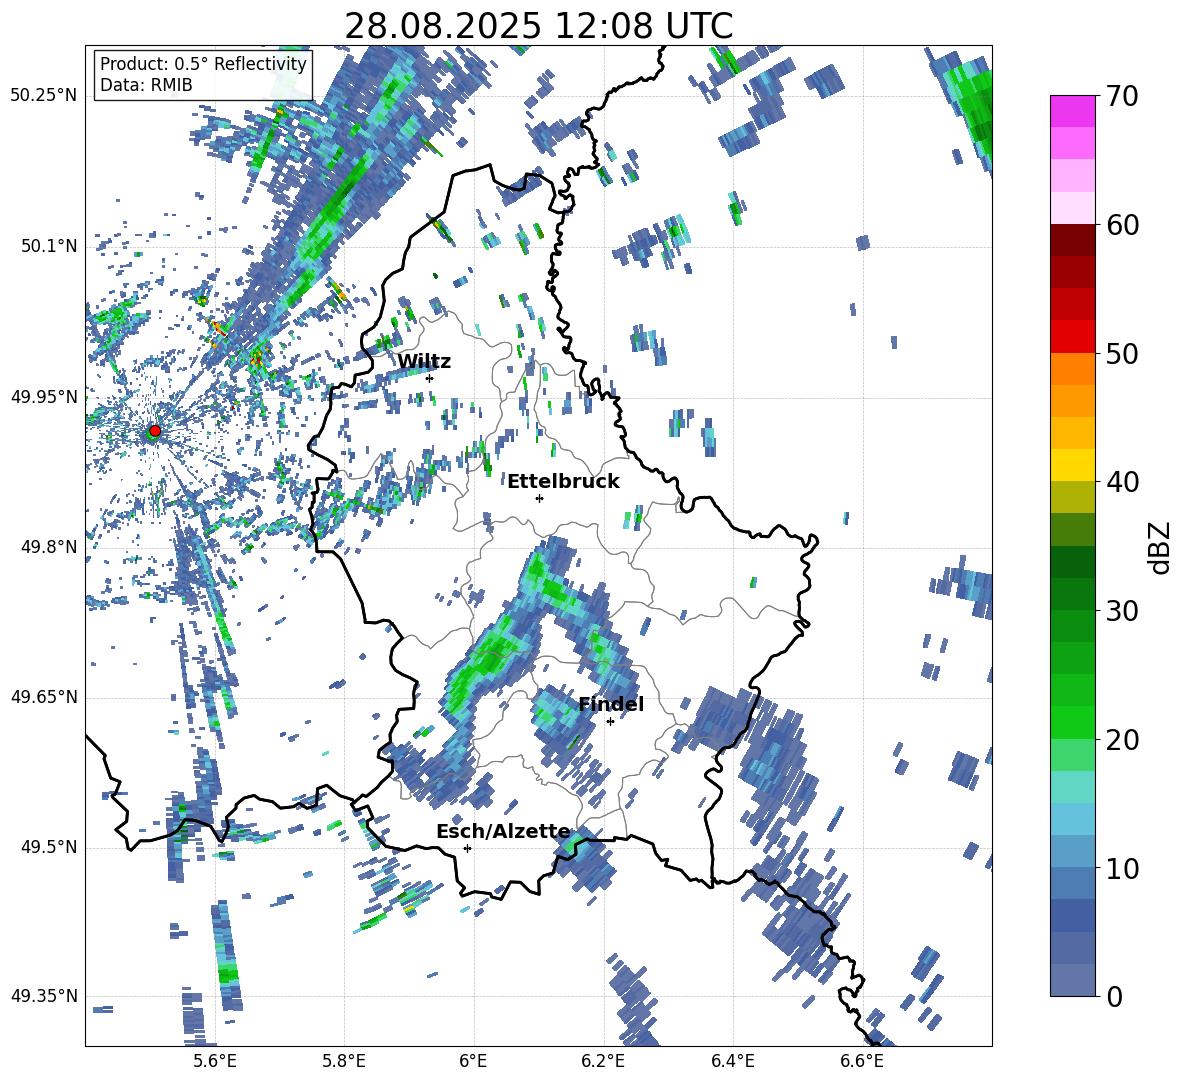Viewport: 1184px width, 1081px height.
Task: Click the Findel location cross marker
Action: pyautogui.click(x=610, y=722)
